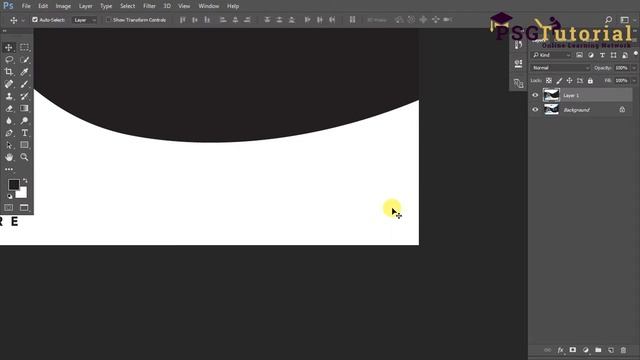This screenshot has height=360, width=640.
Task: Filter layers by type layers icon
Action: (x=602, y=55)
